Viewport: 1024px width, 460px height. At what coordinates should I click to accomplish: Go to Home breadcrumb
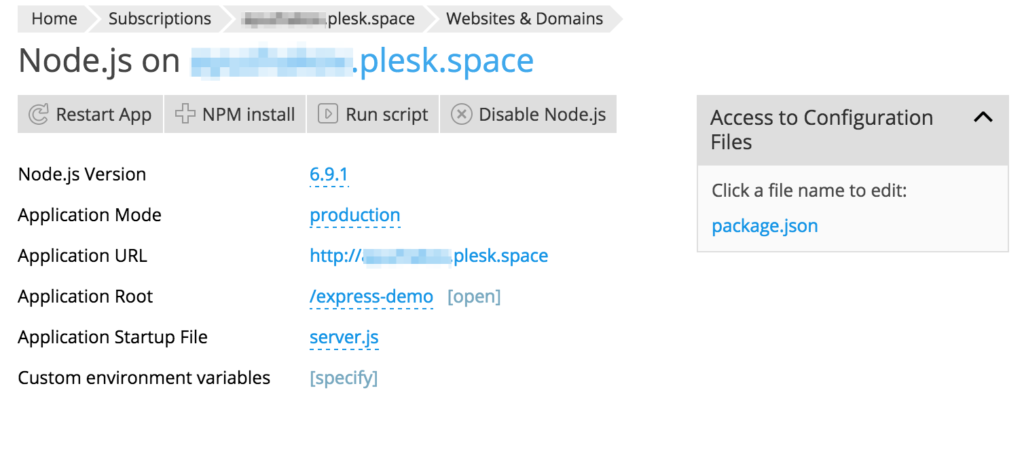tap(54, 19)
